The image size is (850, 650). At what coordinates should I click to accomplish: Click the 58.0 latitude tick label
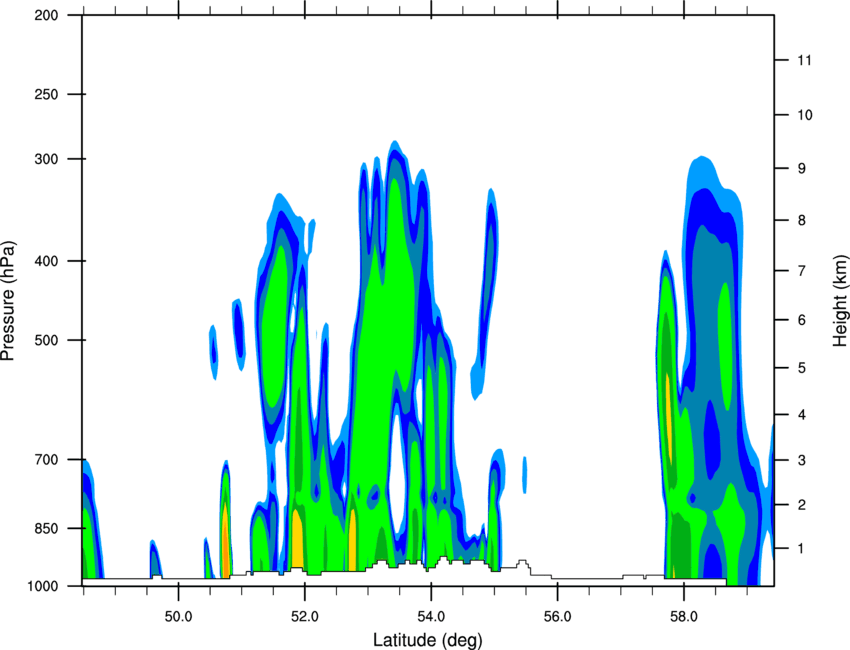[684, 617]
